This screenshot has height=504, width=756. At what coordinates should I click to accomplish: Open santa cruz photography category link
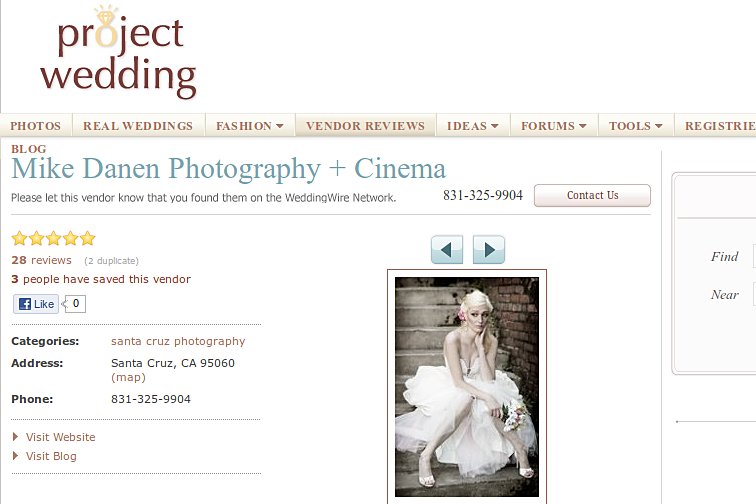(178, 341)
